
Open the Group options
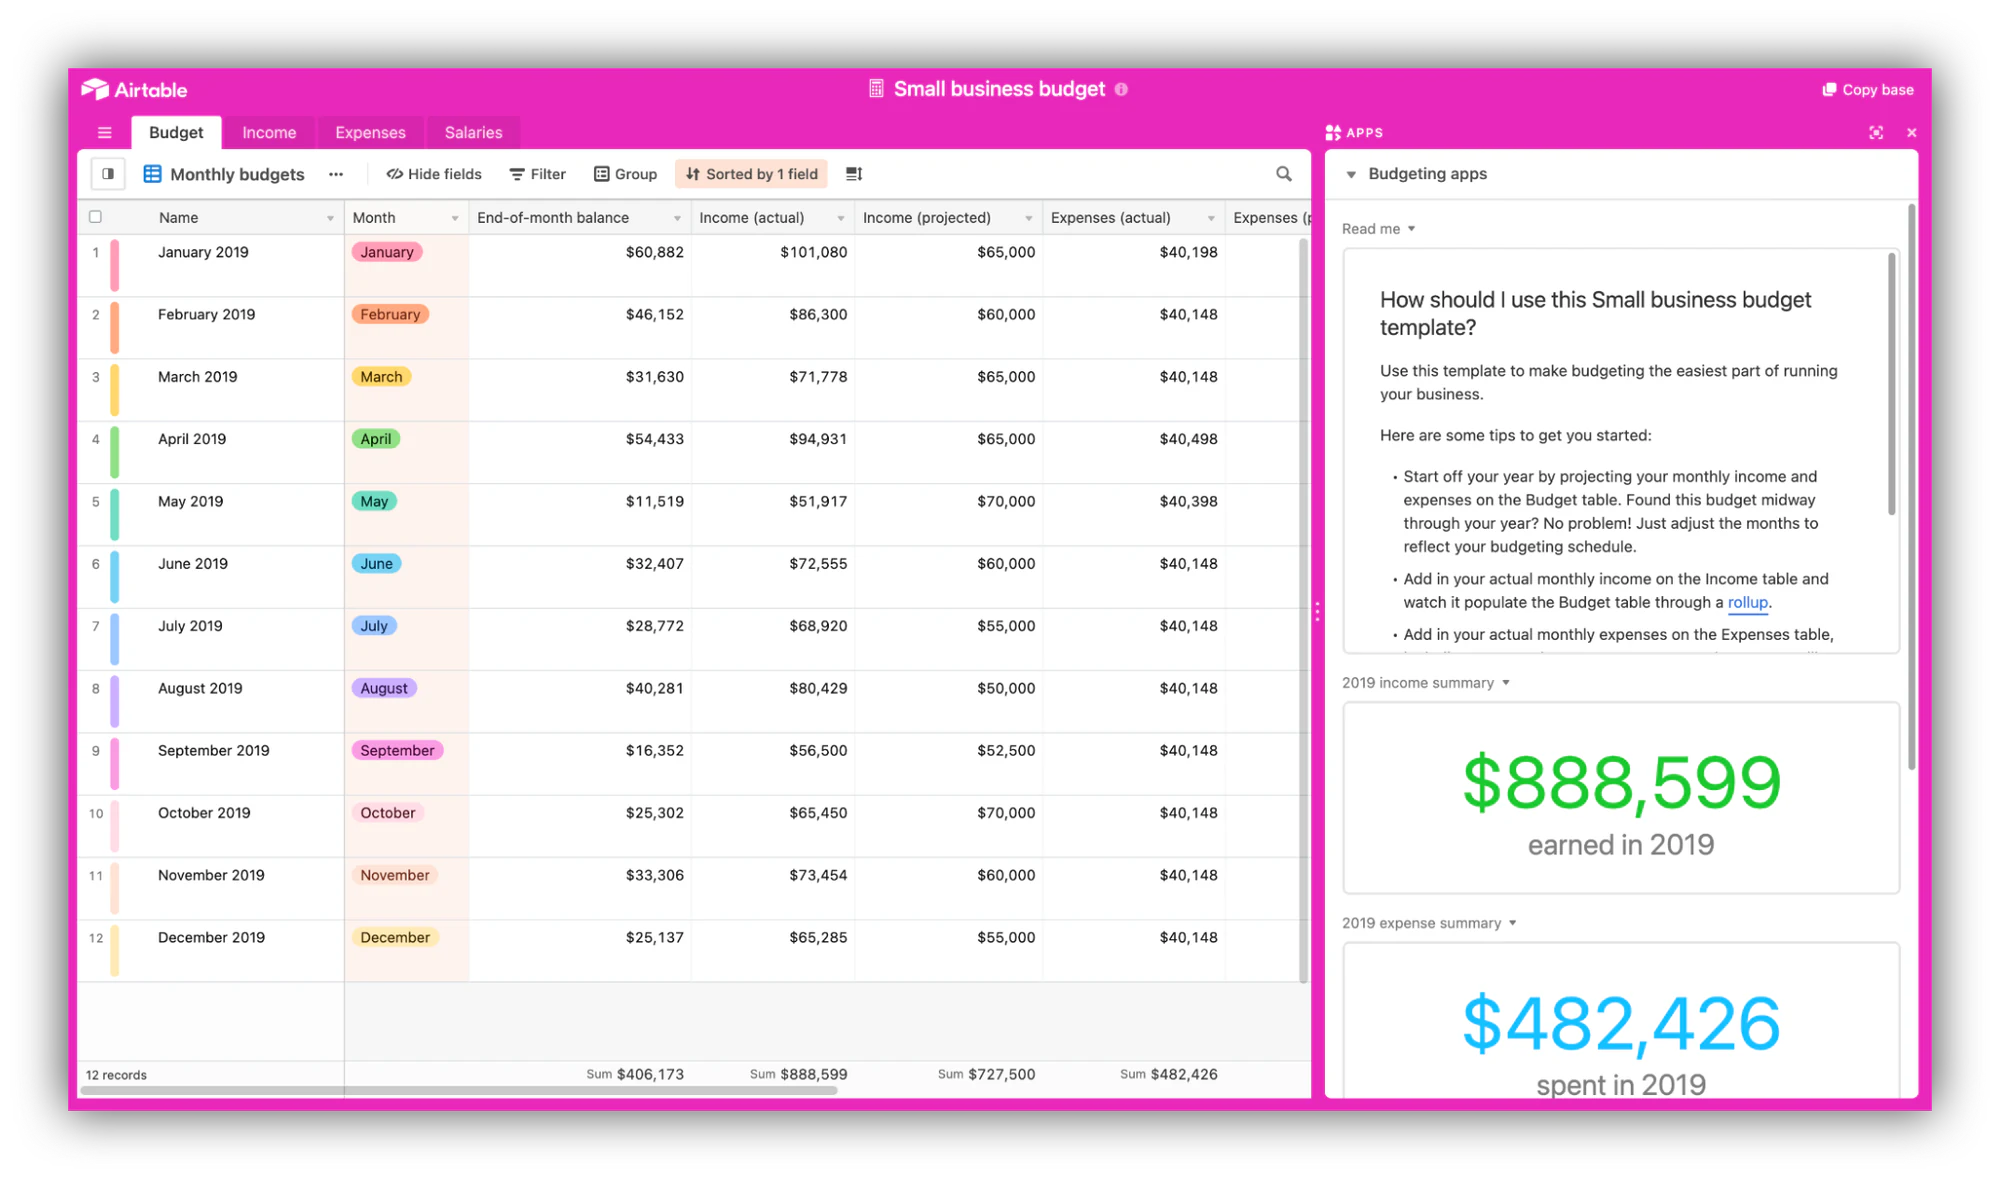(x=626, y=174)
